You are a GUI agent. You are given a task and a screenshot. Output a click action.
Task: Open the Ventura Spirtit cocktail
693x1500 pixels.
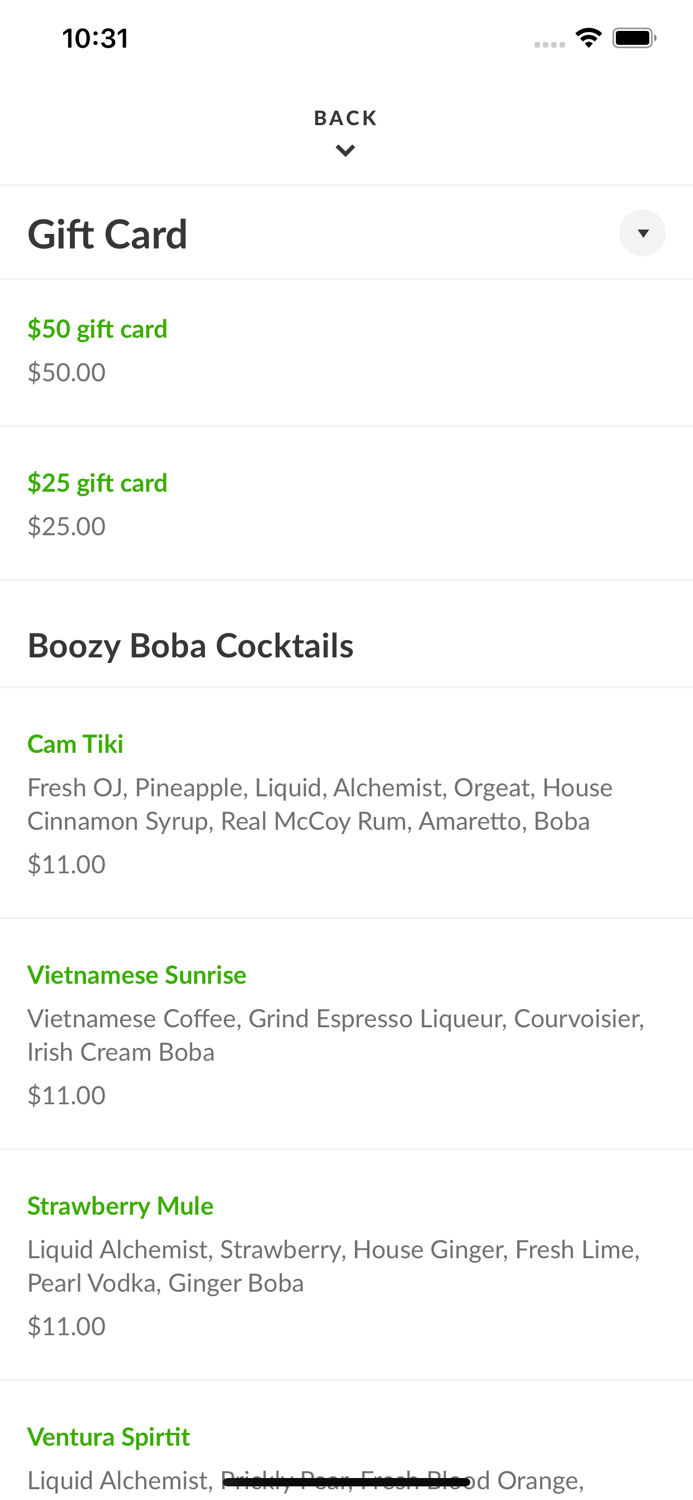pos(108,1437)
